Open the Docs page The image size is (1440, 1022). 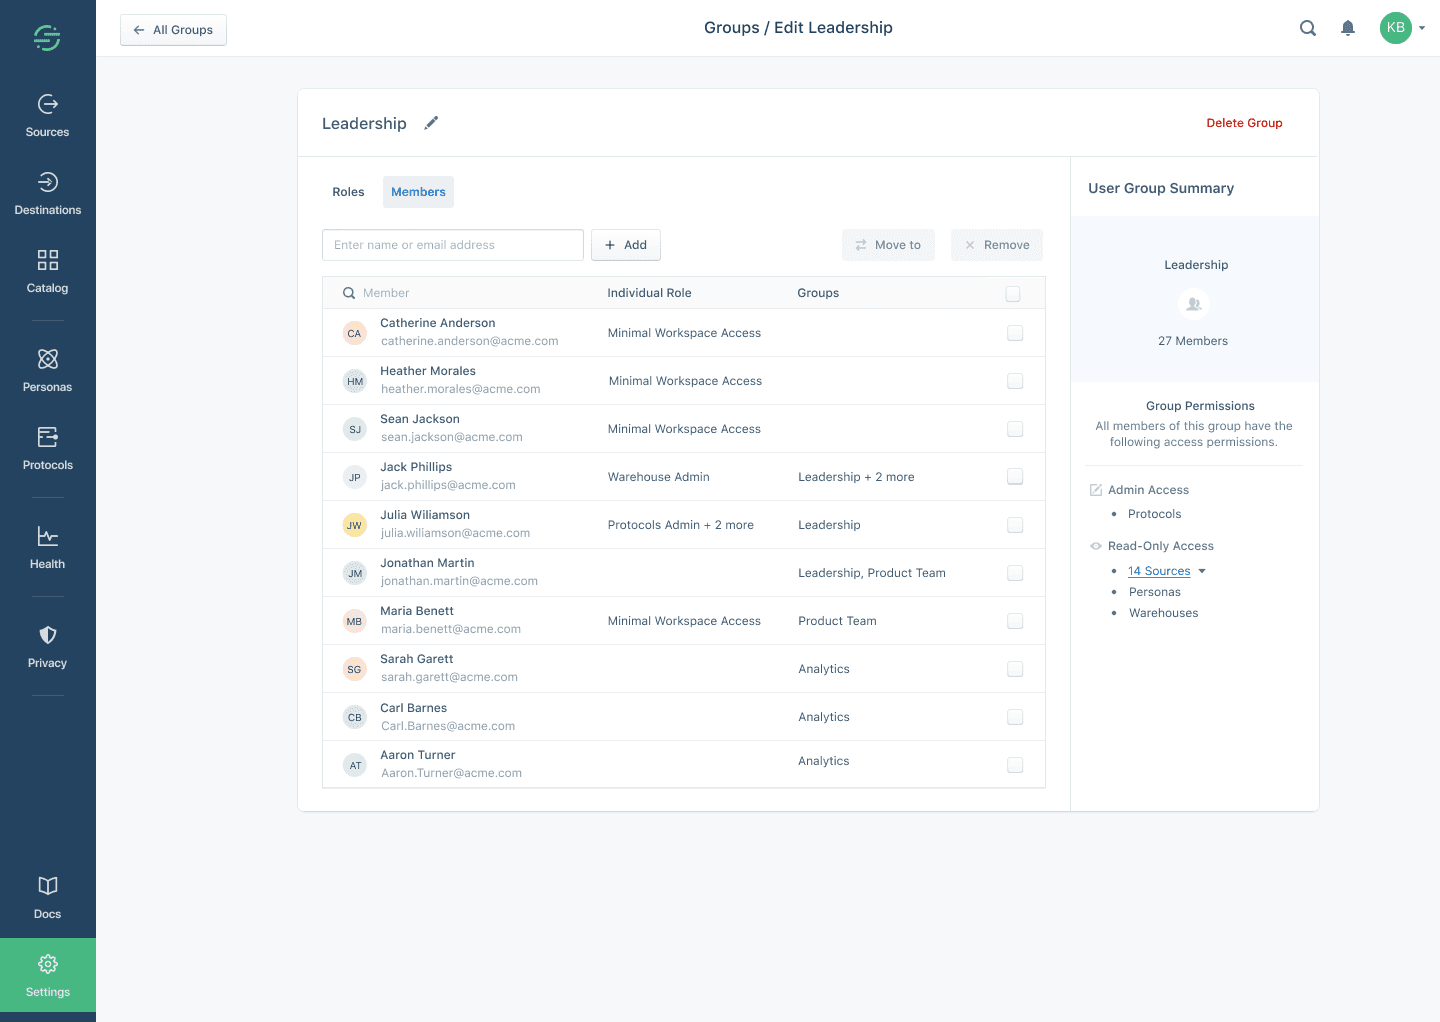(x=47, y=895)
